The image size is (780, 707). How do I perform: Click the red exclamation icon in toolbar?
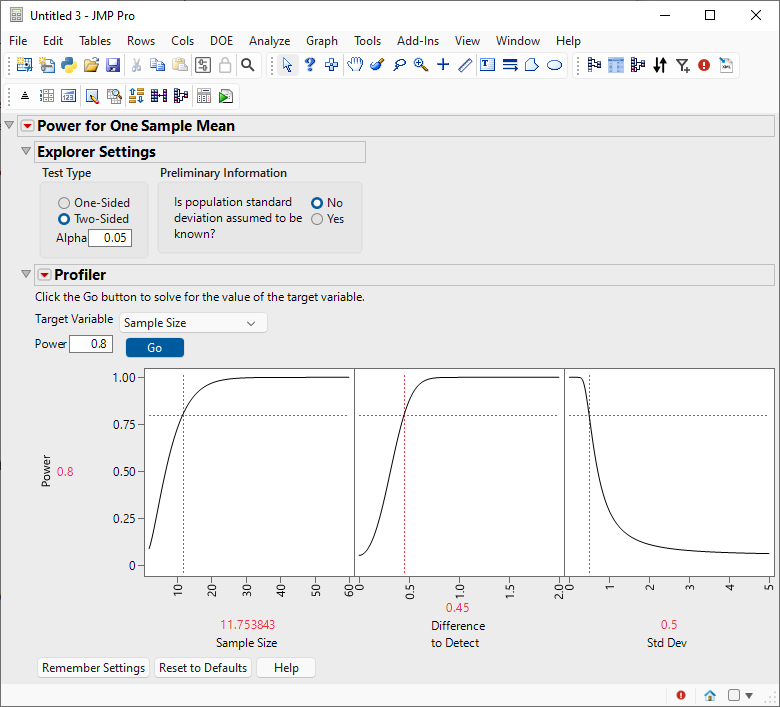pos(704,65)
